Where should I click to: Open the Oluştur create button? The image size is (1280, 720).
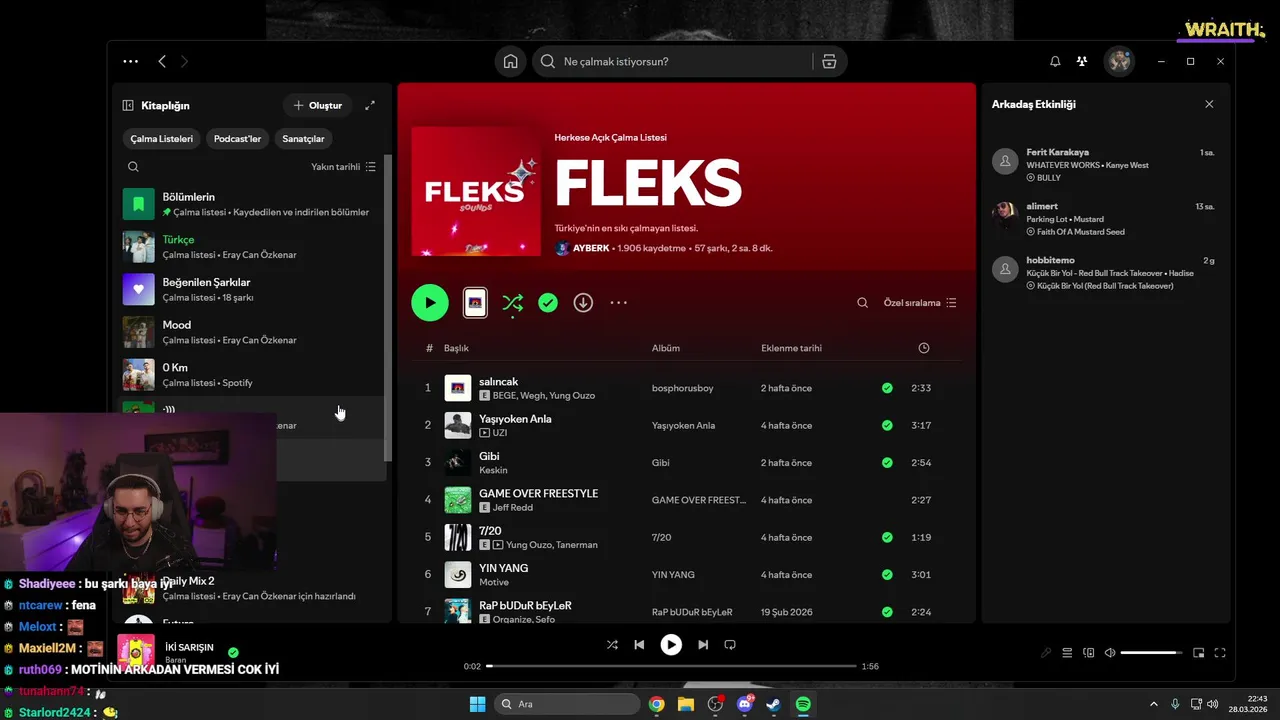click(x=318, y=105)
